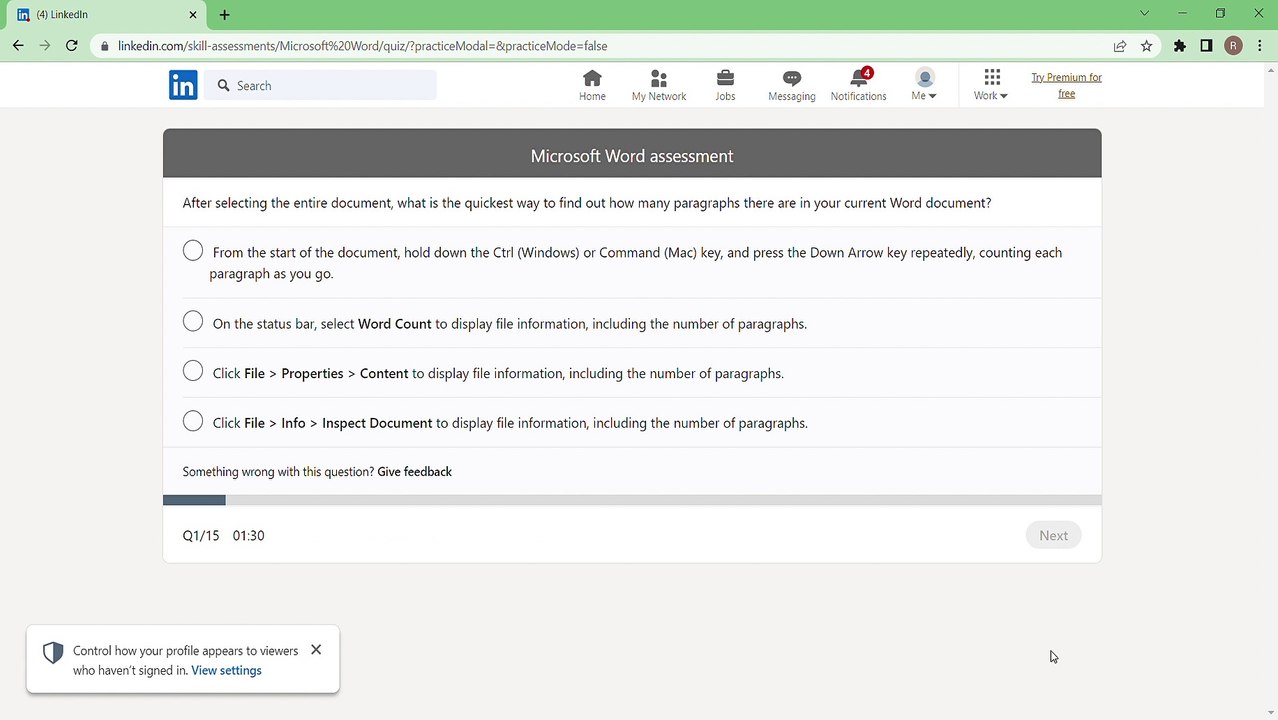This screenshot has width=1278, height=720.
Task: Click the search magnifier icon
Action: pyautogui.click(x=223, y=85)
